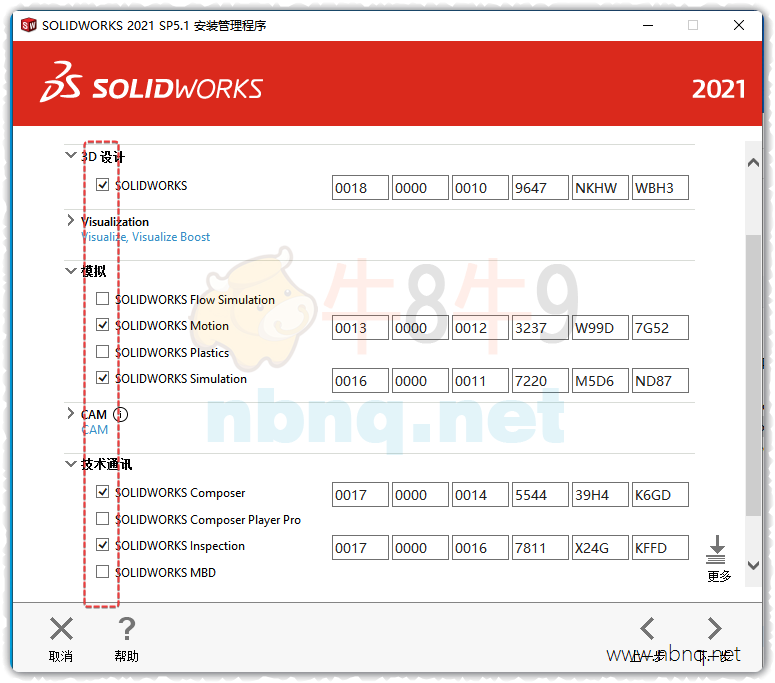Viewport: 775px width, 683px height.
Task: Select the SOLIDWORKS Composer Player Pro label
Action: (x=208, y=519)
